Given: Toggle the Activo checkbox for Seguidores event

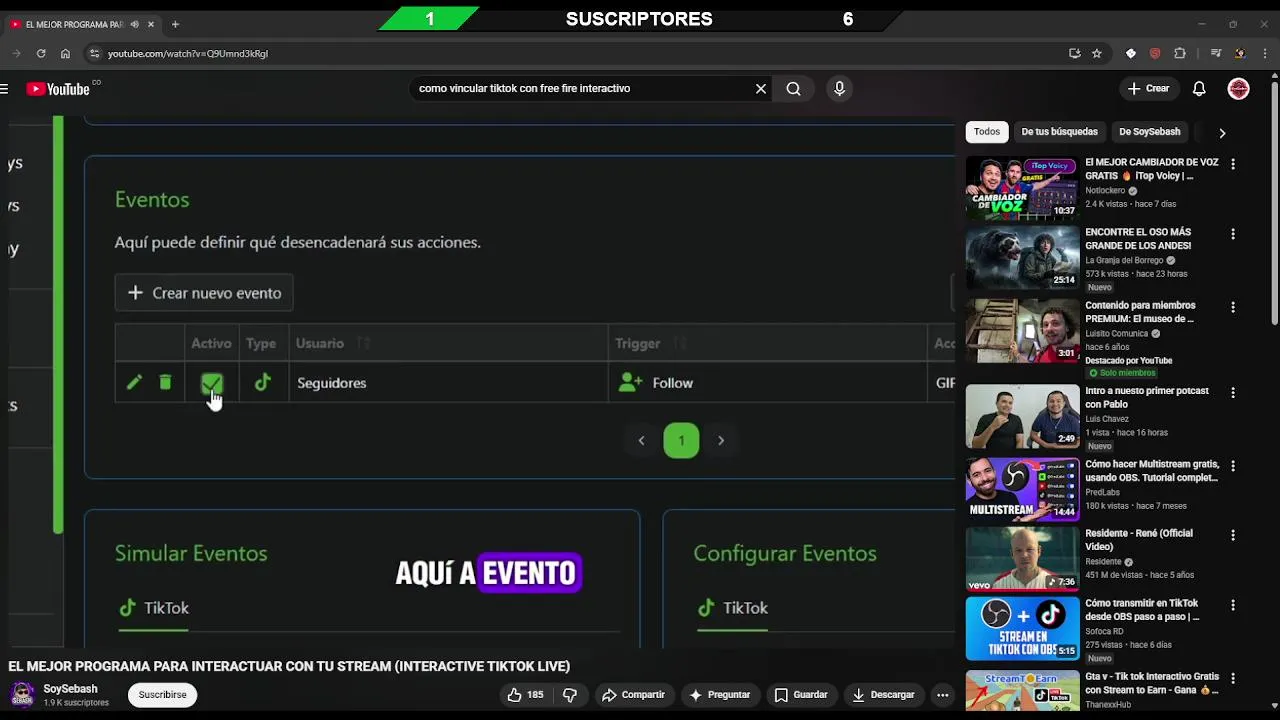Looking at the screenshot, I should [211, 383].
